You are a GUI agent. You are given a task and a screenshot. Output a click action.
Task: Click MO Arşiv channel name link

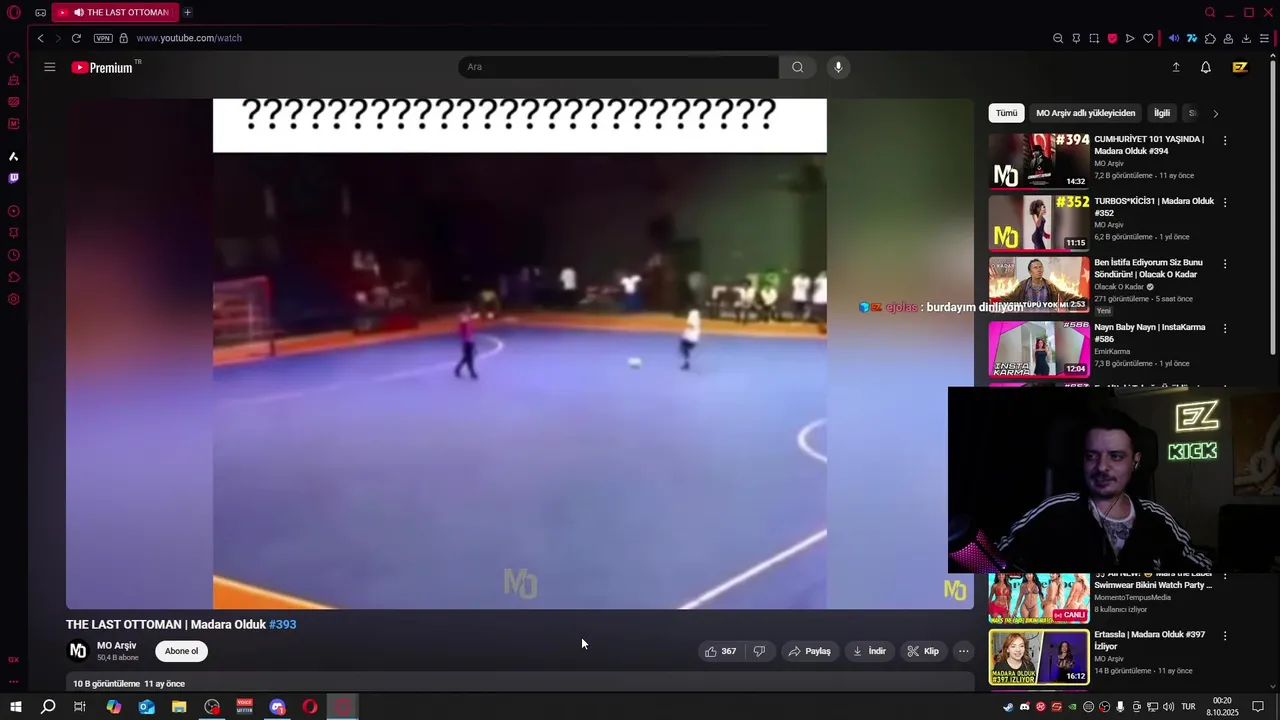point(116,645)
